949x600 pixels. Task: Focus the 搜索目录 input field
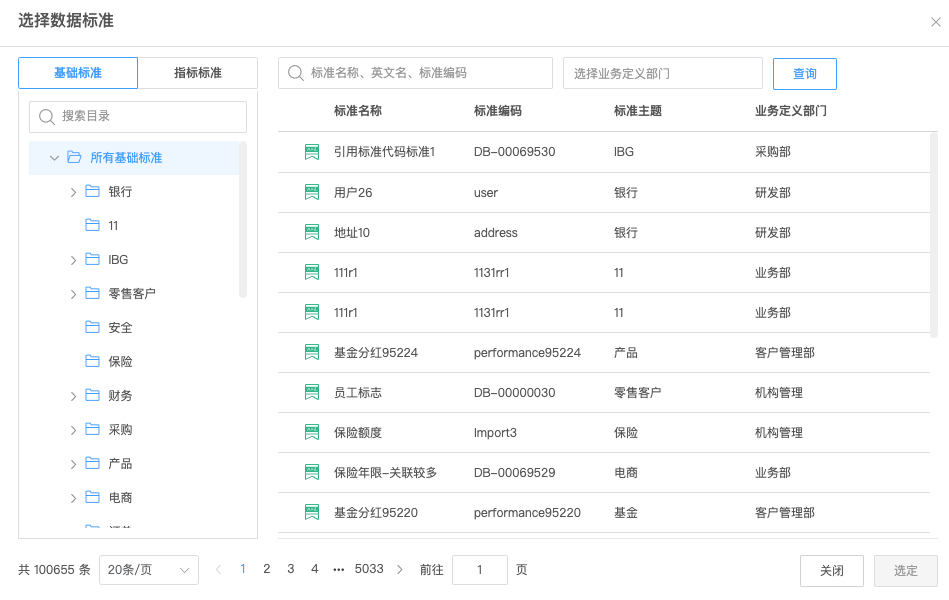[x=138, y=116]
